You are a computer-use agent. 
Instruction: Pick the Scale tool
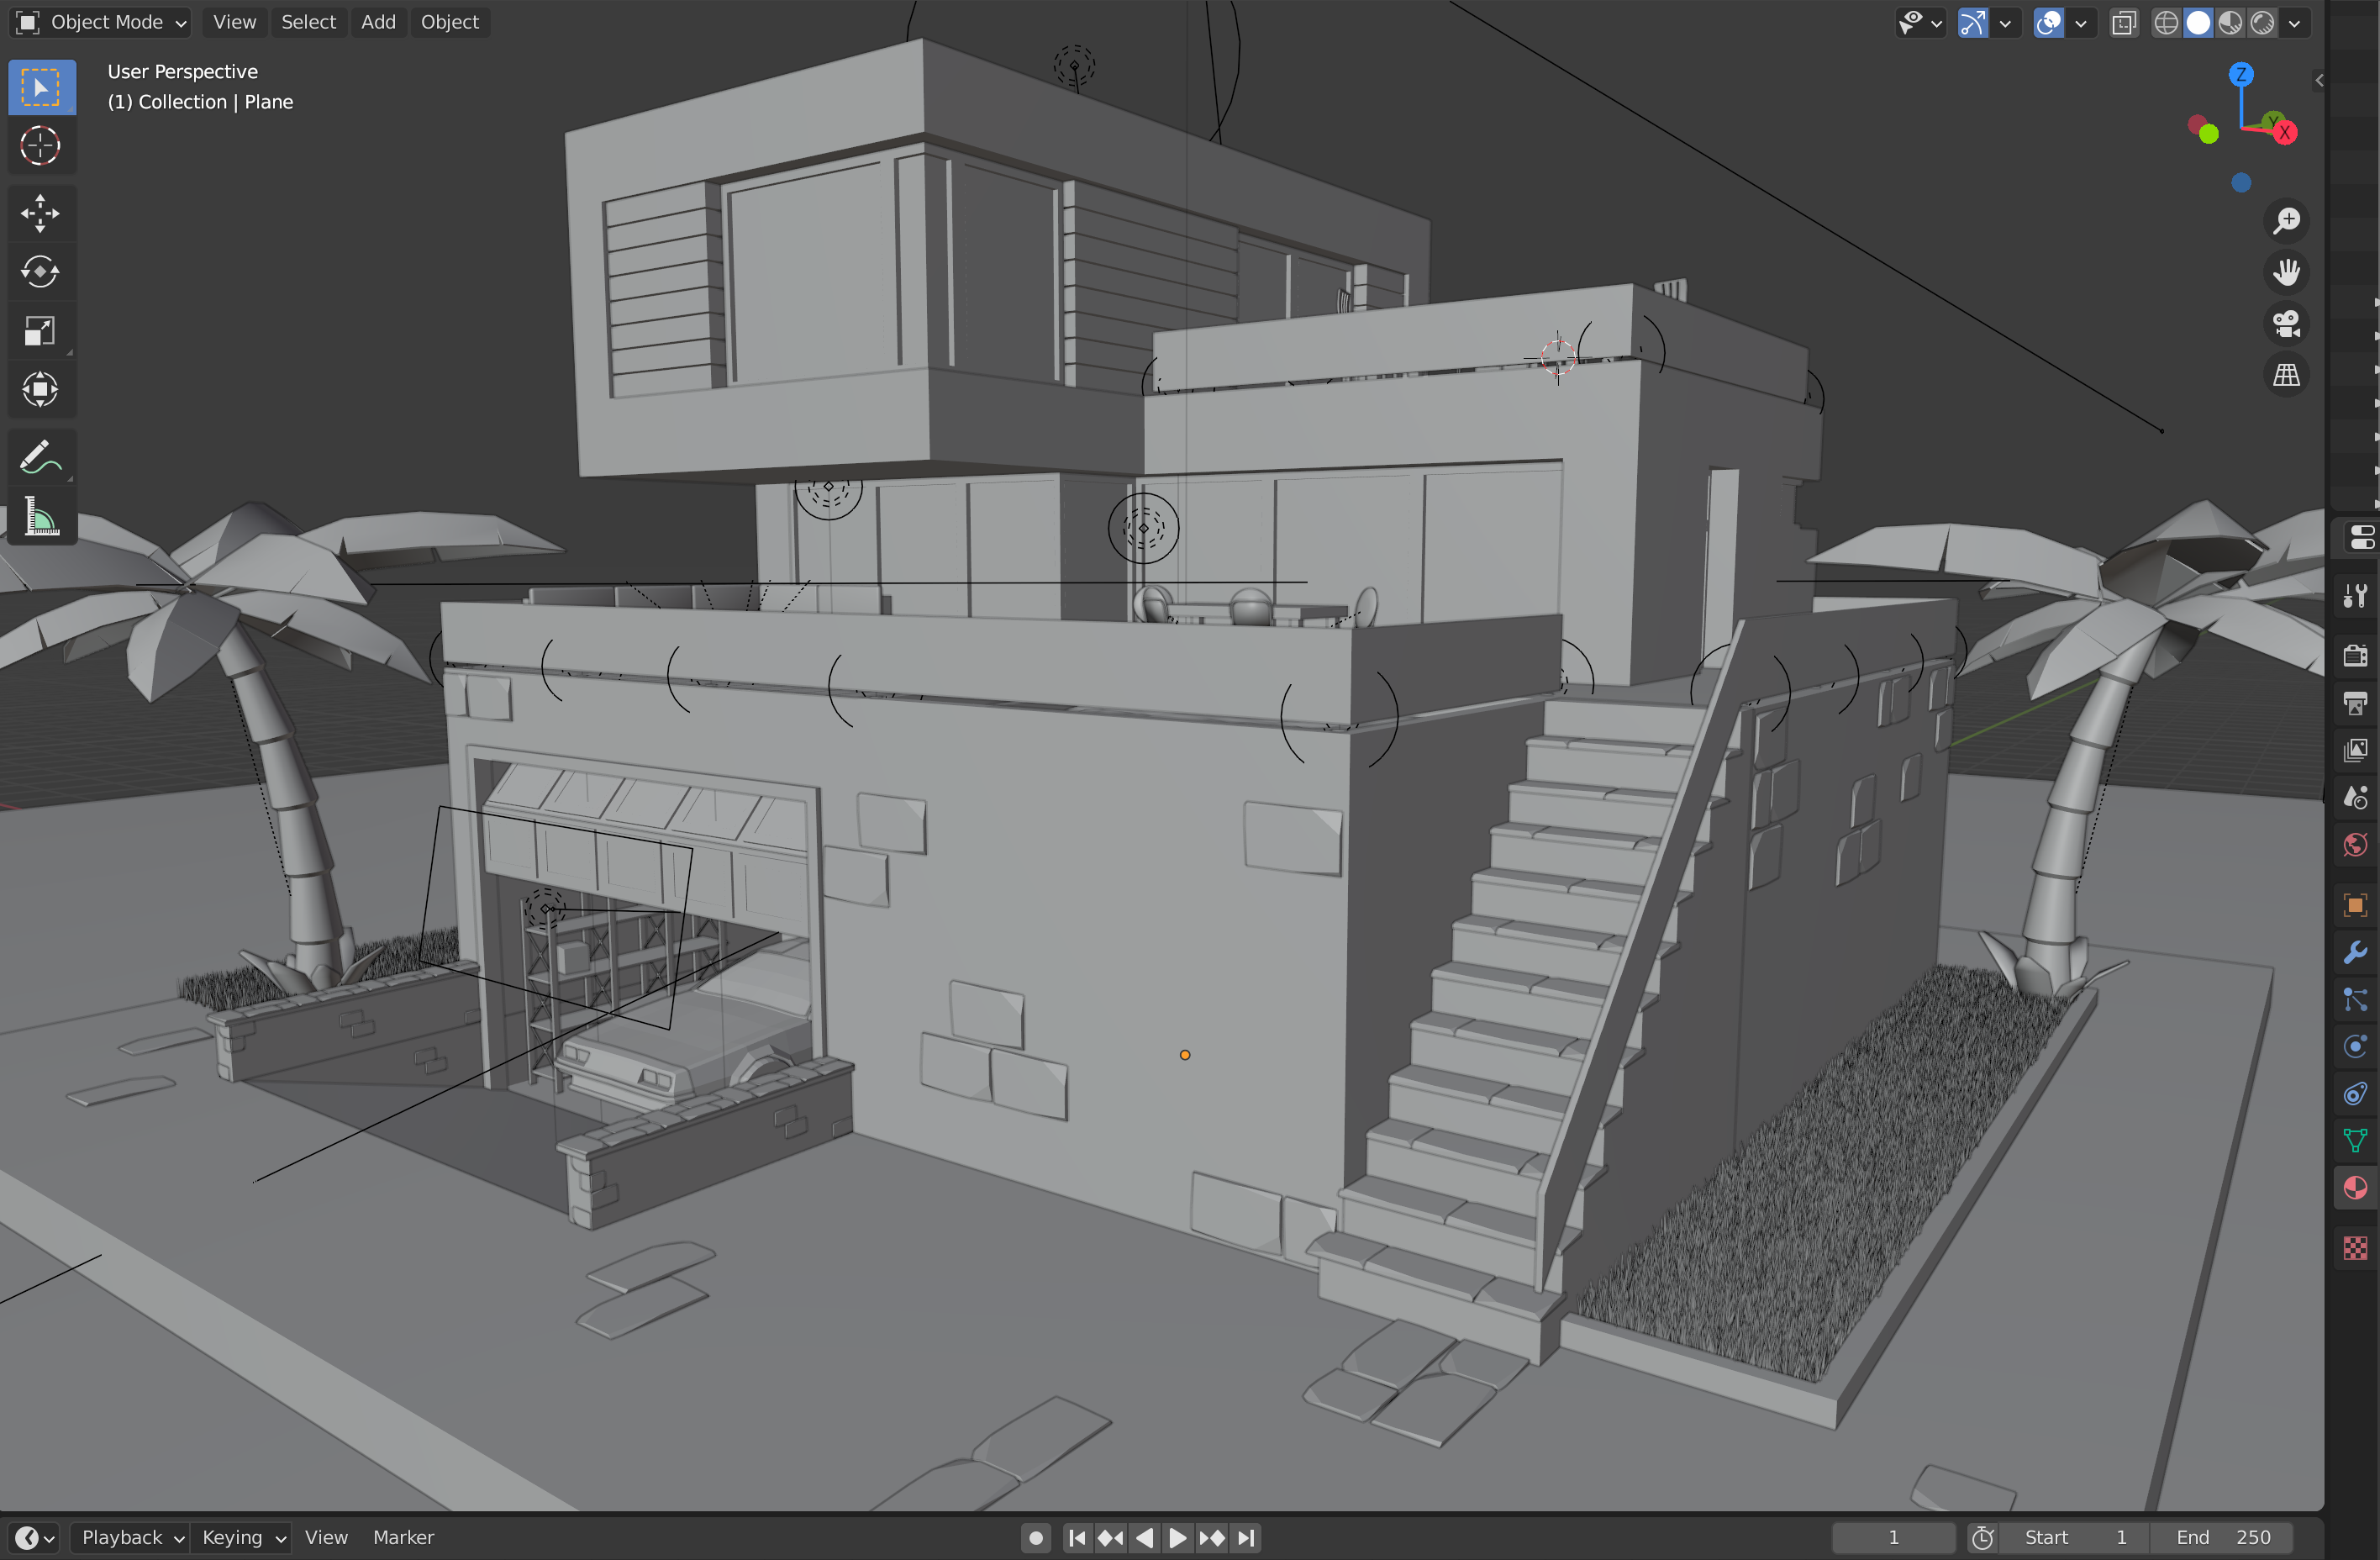[41, 331]
